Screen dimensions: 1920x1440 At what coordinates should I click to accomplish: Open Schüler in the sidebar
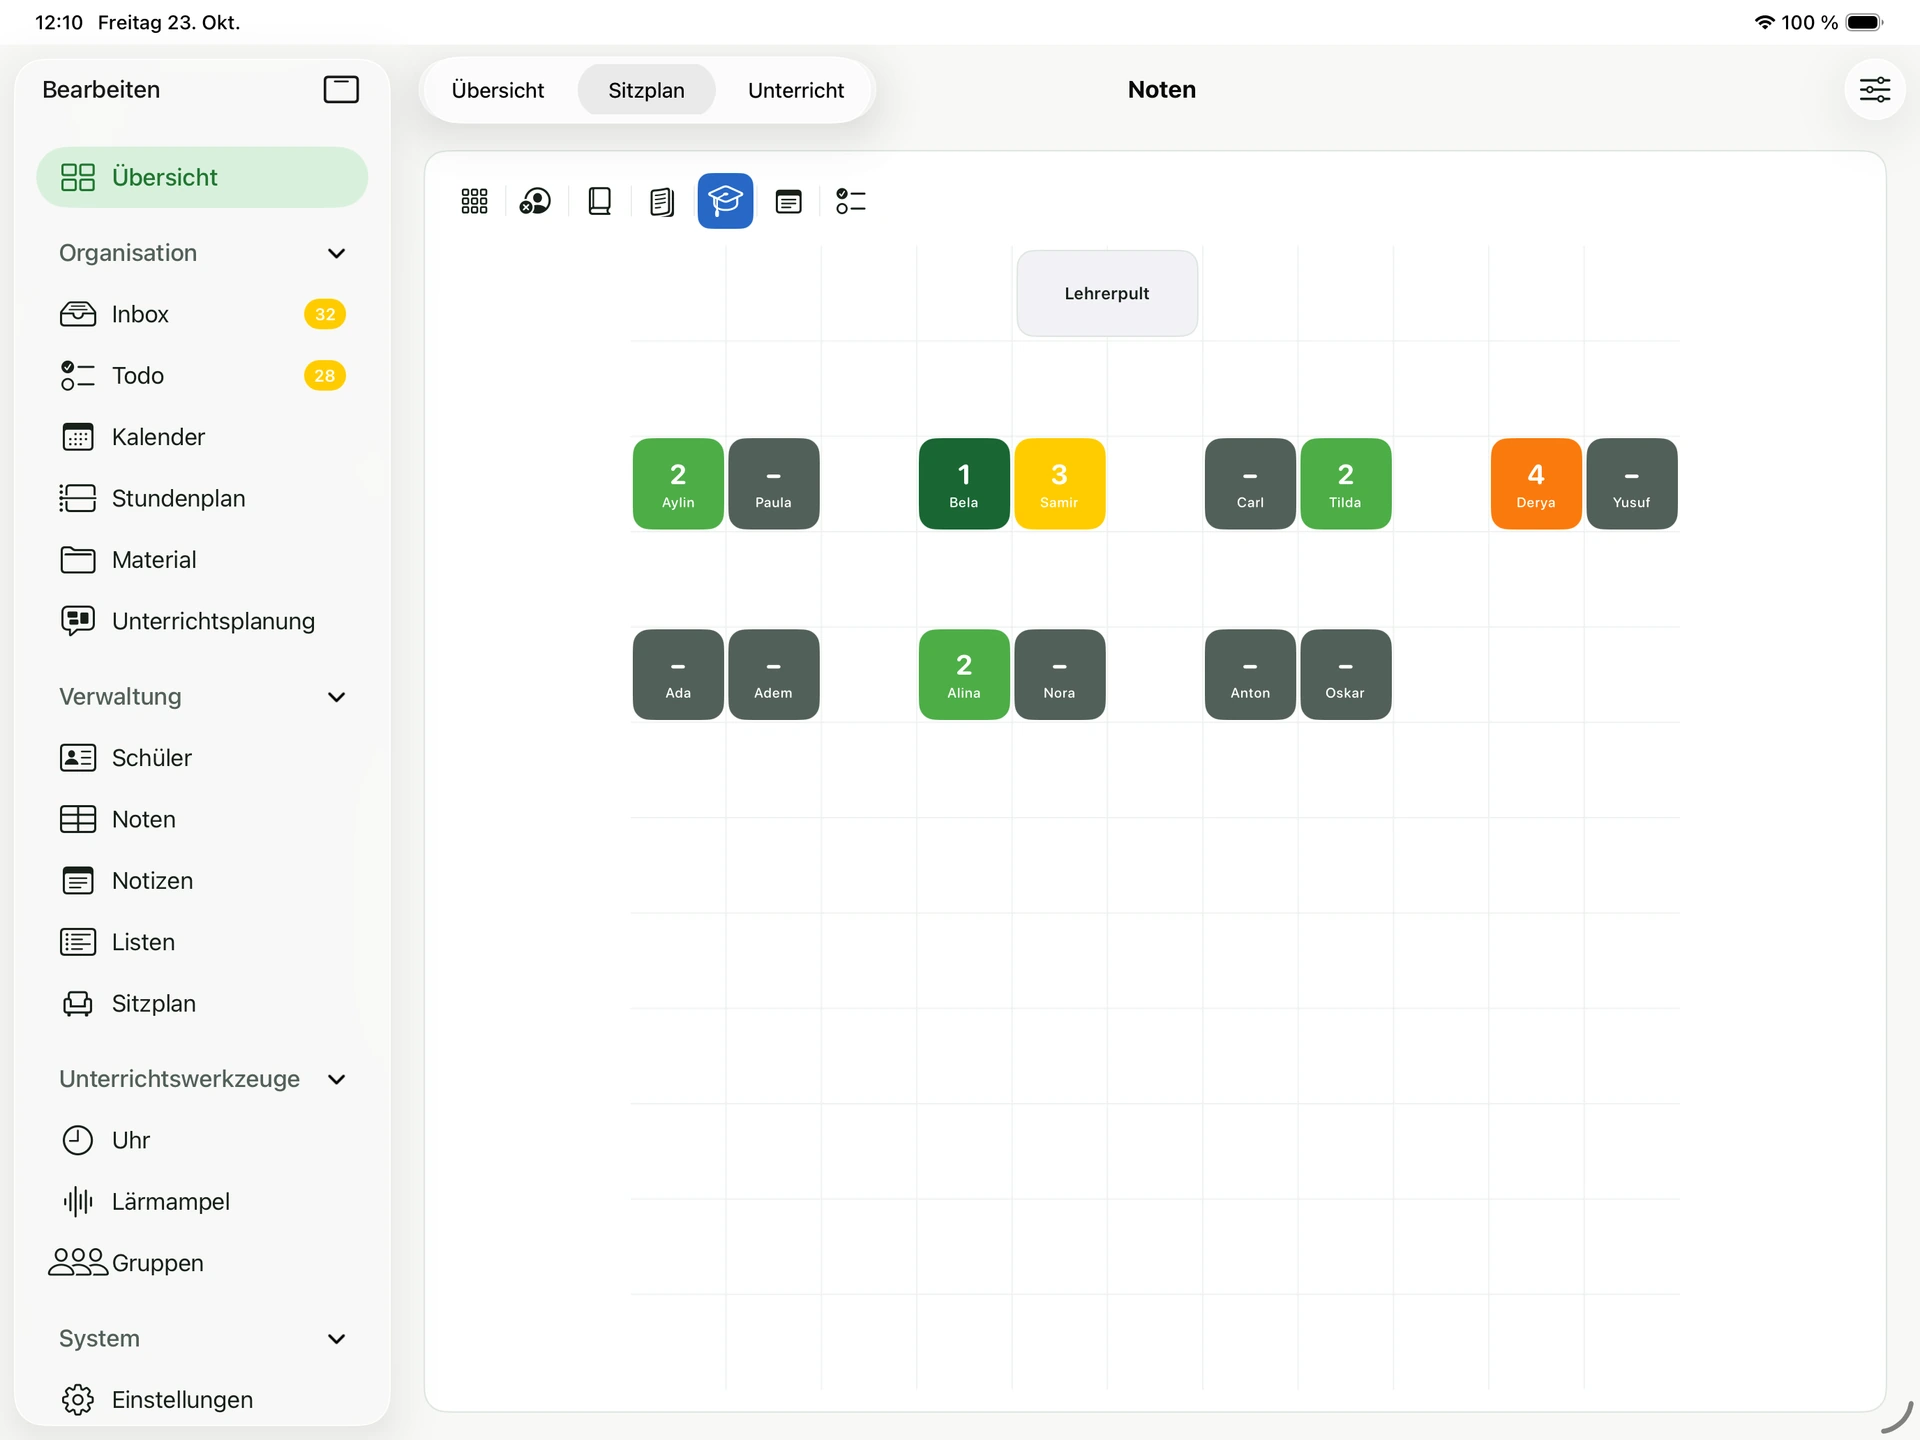202,758
